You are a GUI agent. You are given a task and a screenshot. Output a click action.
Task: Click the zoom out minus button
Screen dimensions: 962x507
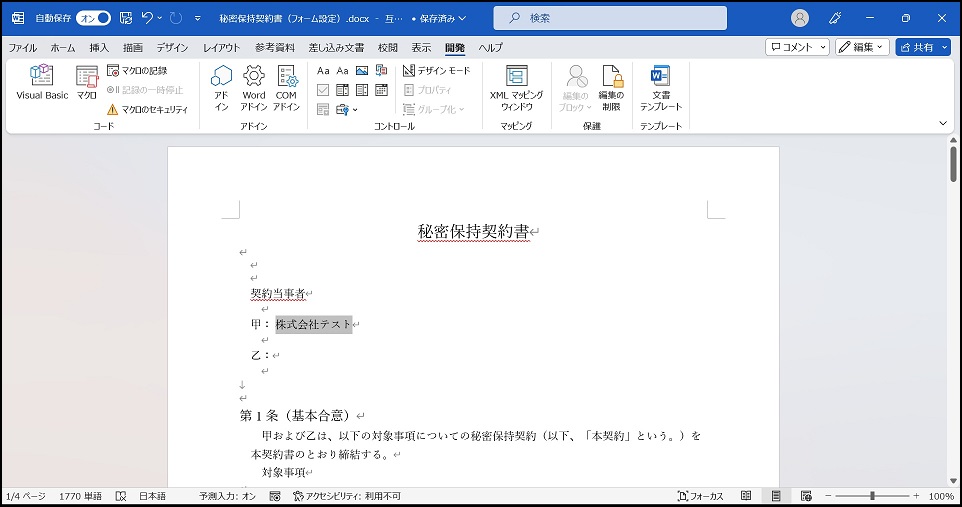pos(828,496)
